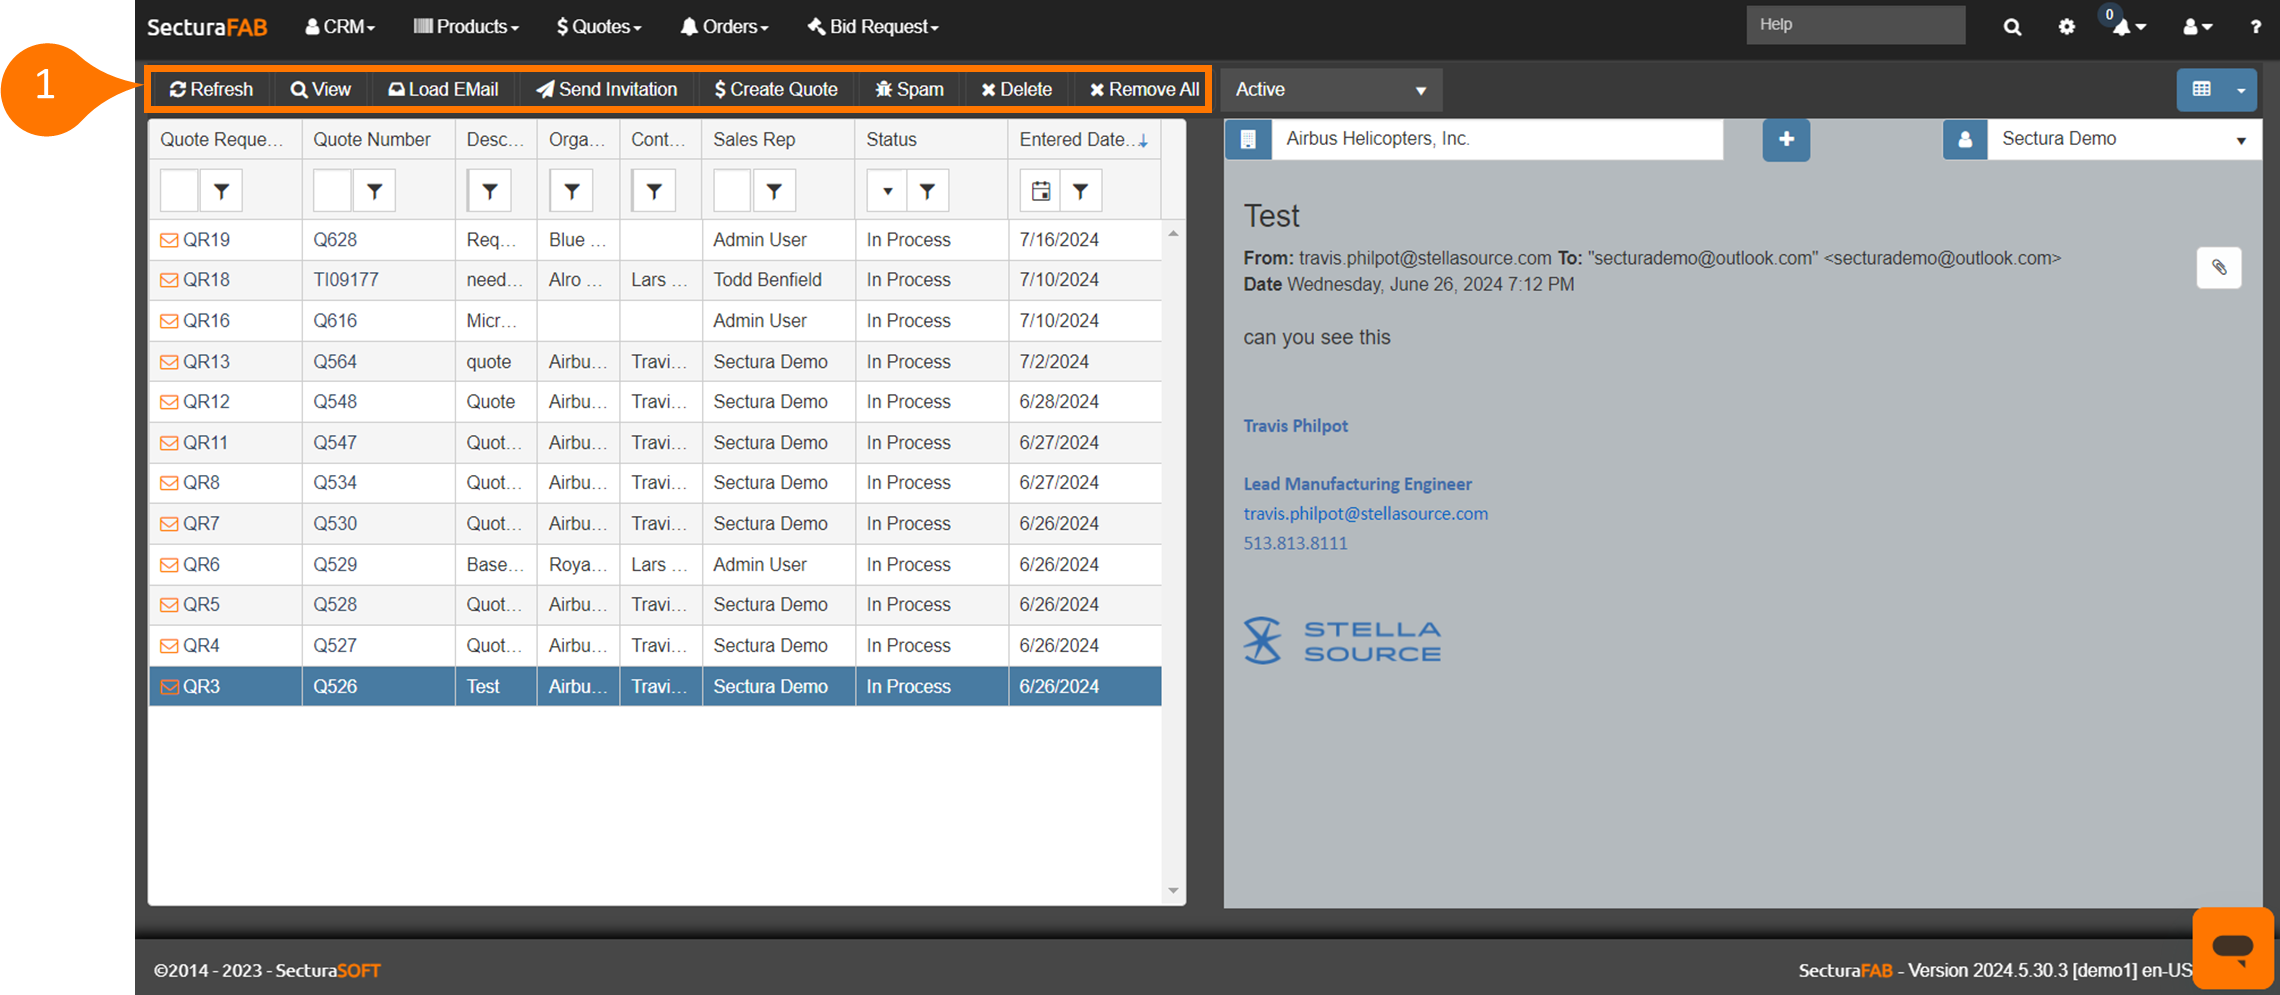Click Create Quote in the toolbar

[x=776, y=89]
